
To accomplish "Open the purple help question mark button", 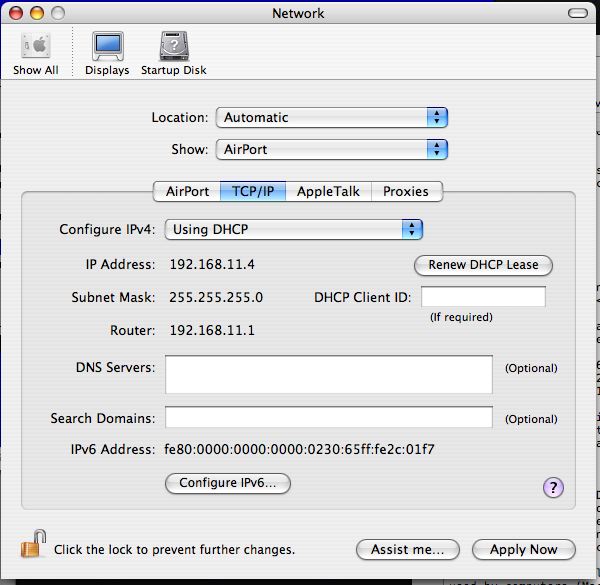I will (553, 487).
